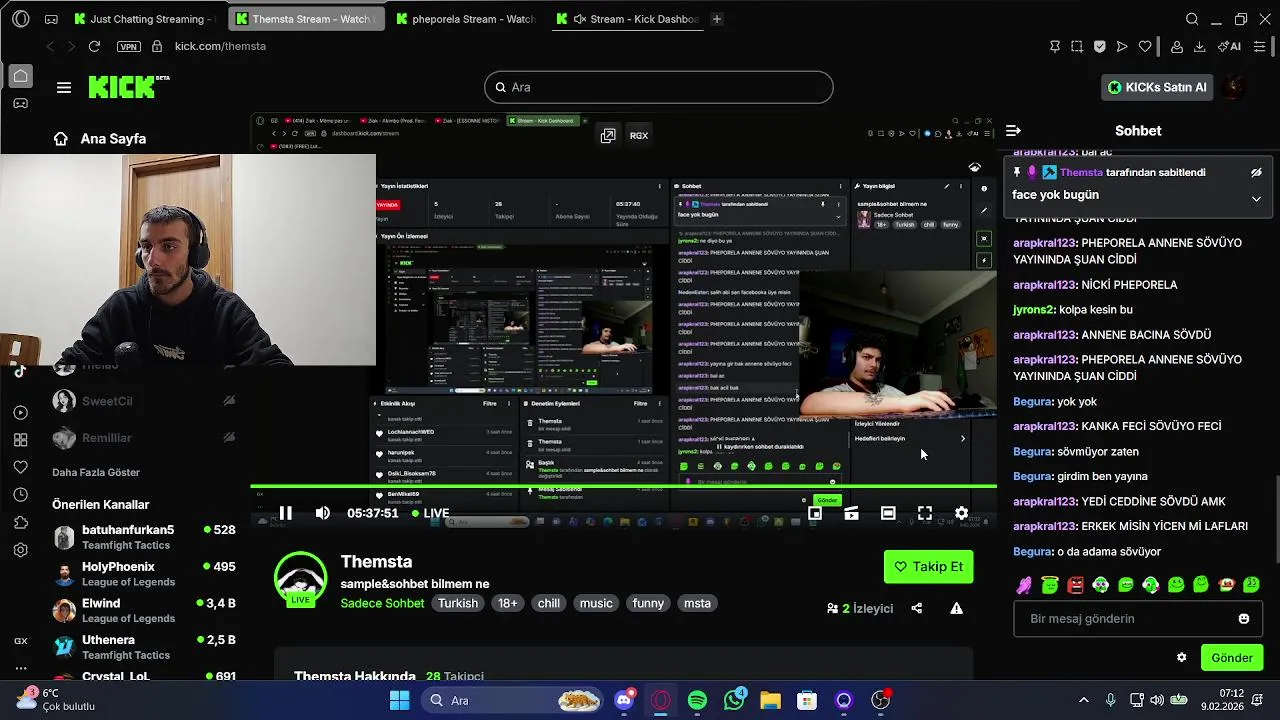This screenshot has height=720, width=1280.
Task: Switch player to theater mode
Action: (888, 513)
